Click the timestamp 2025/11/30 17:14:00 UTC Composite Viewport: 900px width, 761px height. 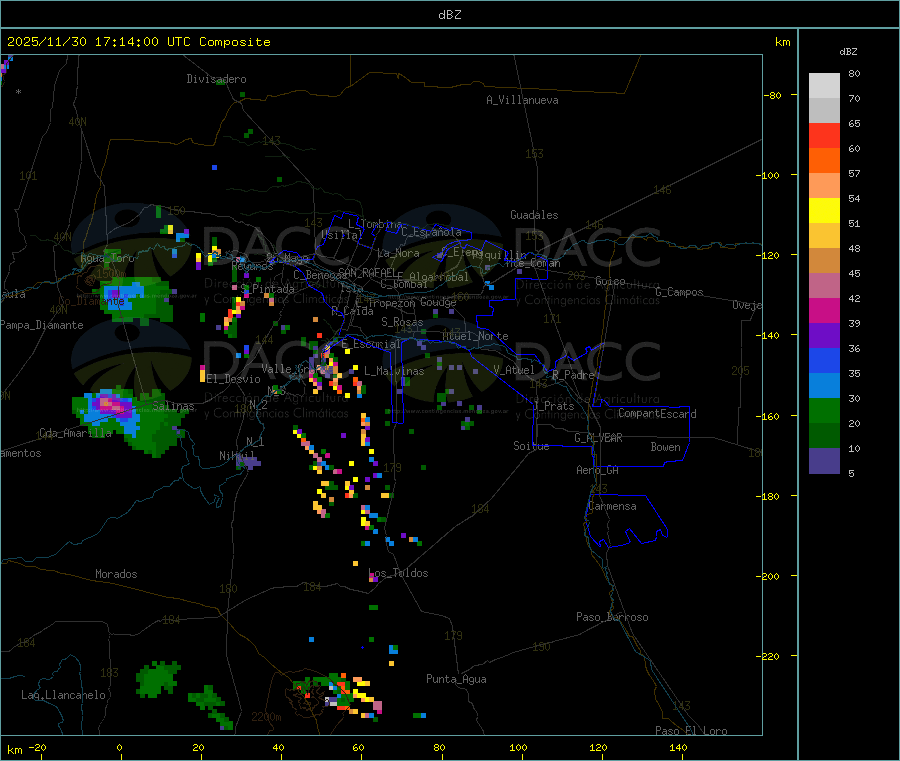click(x=138, y=42)
